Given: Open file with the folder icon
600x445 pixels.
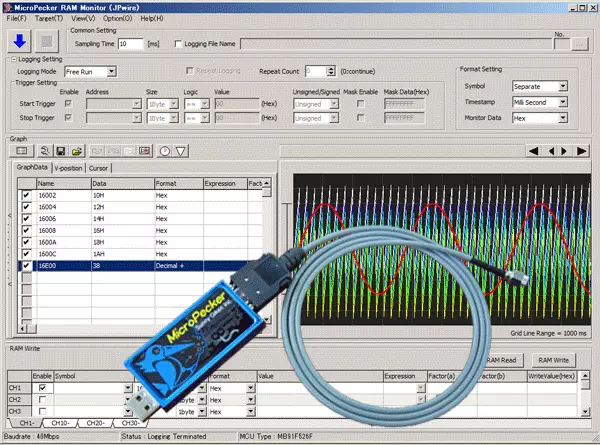Looking at the screenshot, I should click(x=76, y=151).
